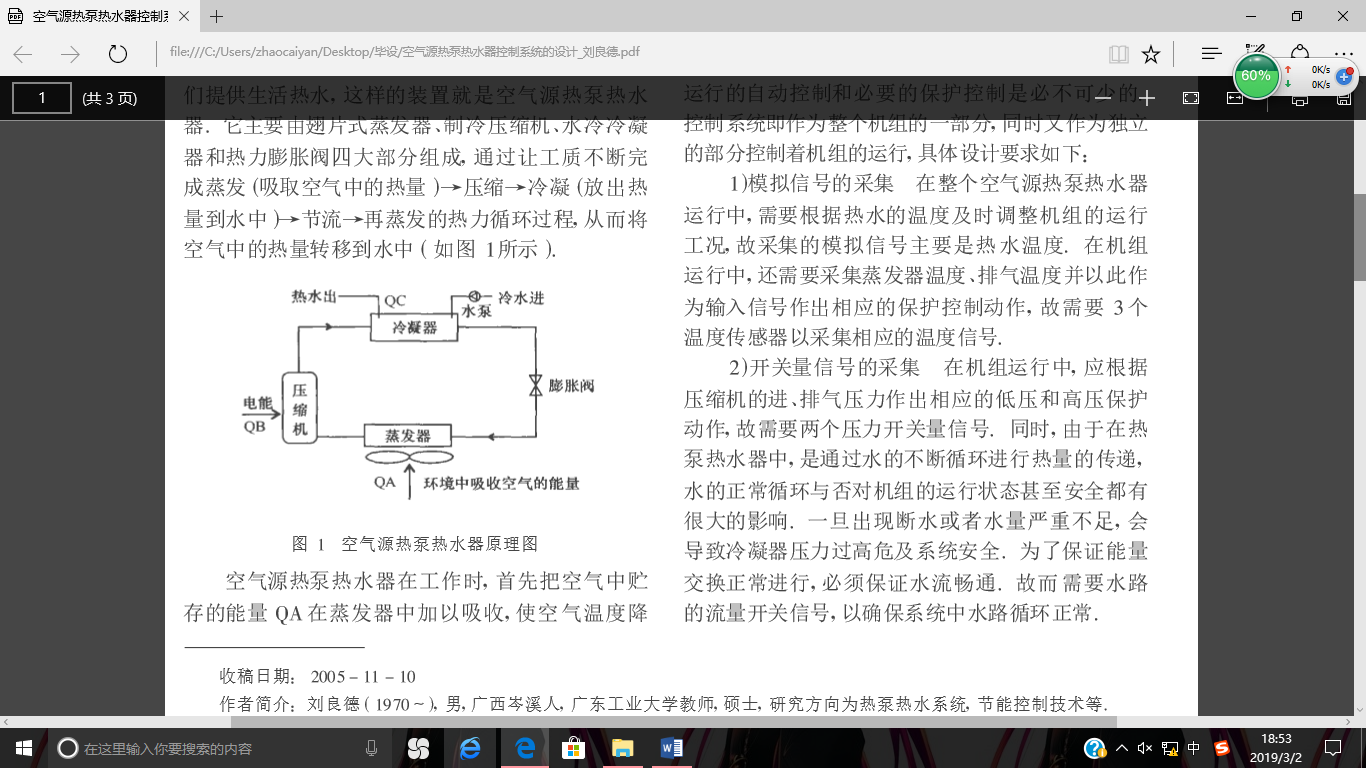Switch PDF to full screen view
1366x768 pixels.
coord(1191,98)
